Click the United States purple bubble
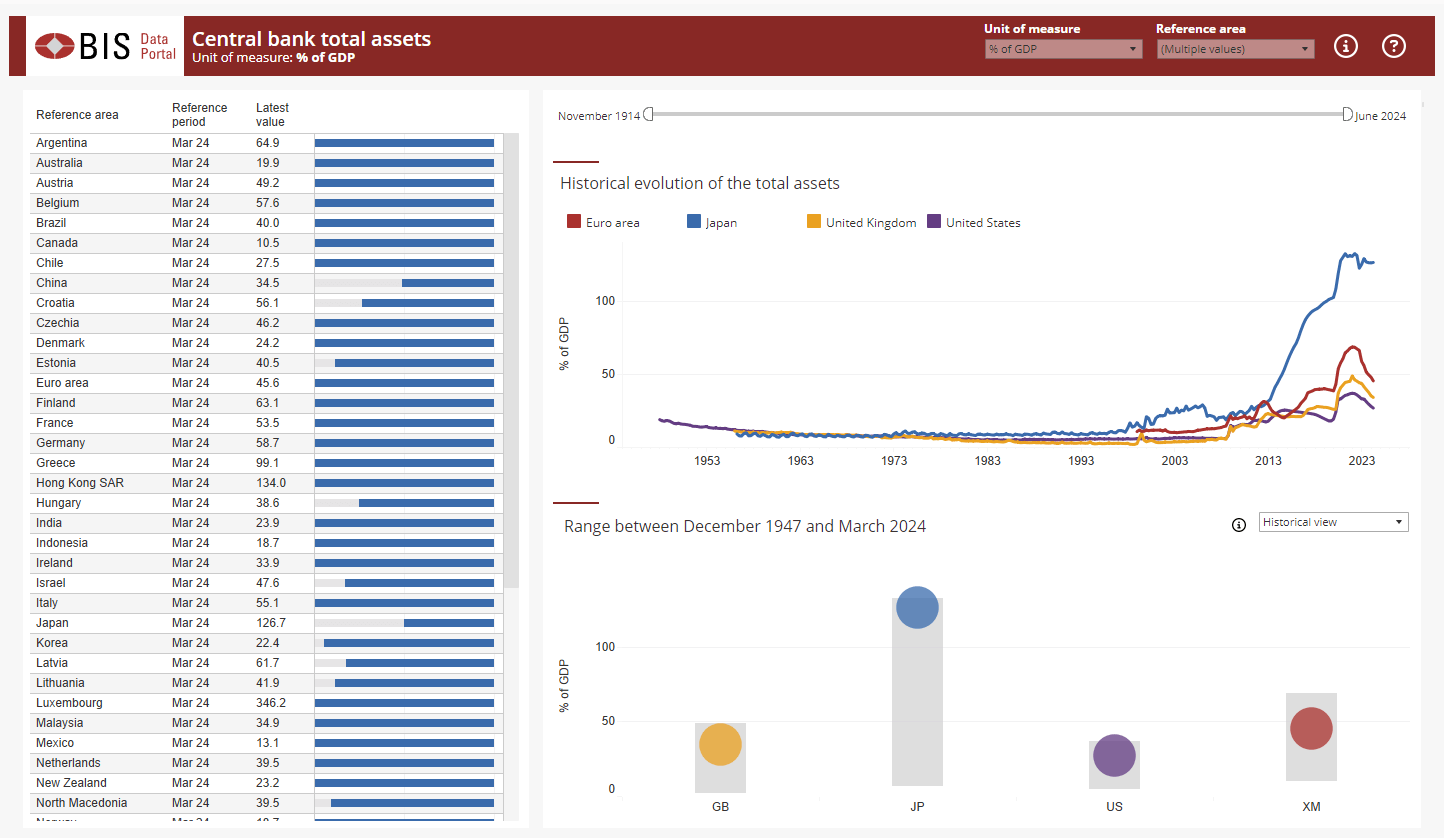 pyautogui.click(x=1114, y=756)
